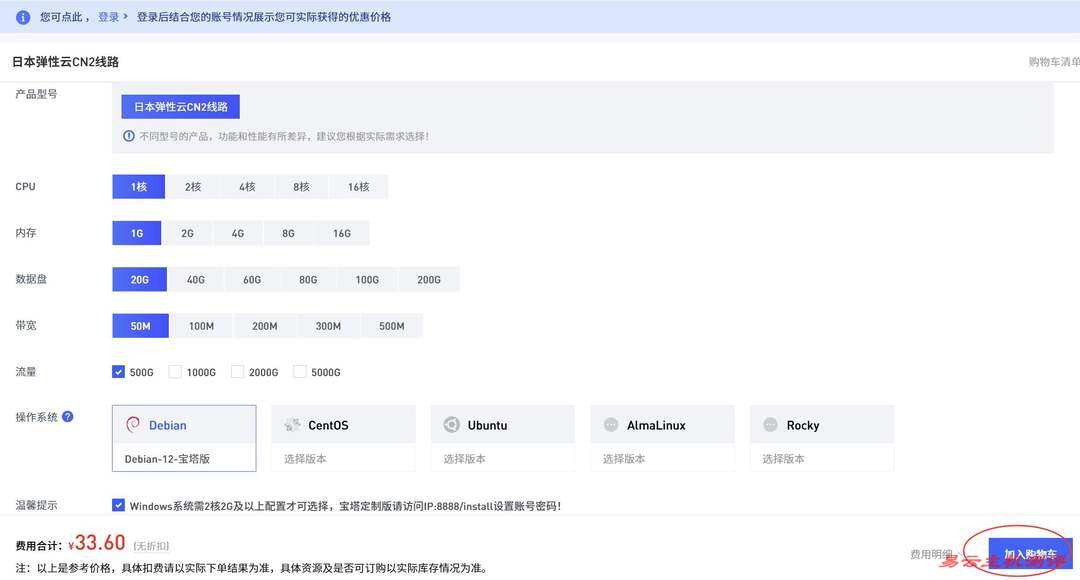Set bandwidth to 50M

click(141, 326)
